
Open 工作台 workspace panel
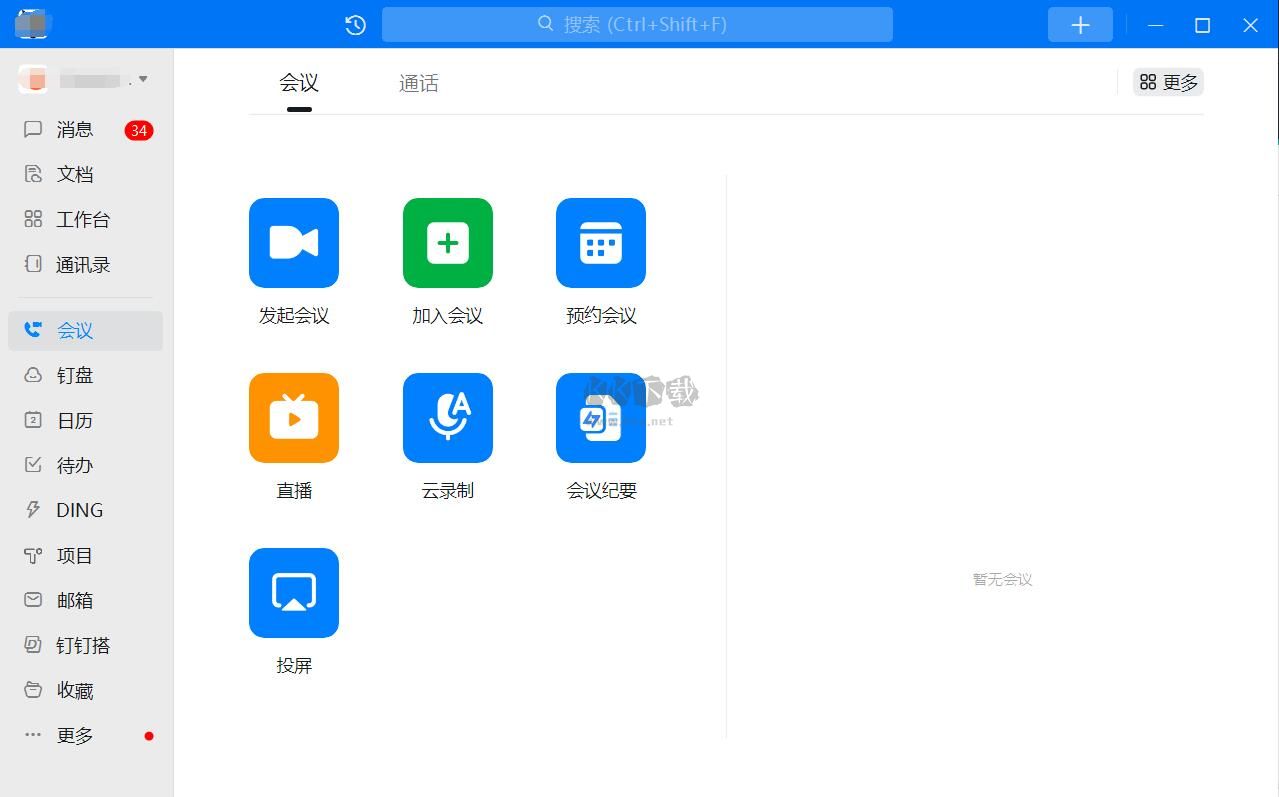tap(82, 219)
